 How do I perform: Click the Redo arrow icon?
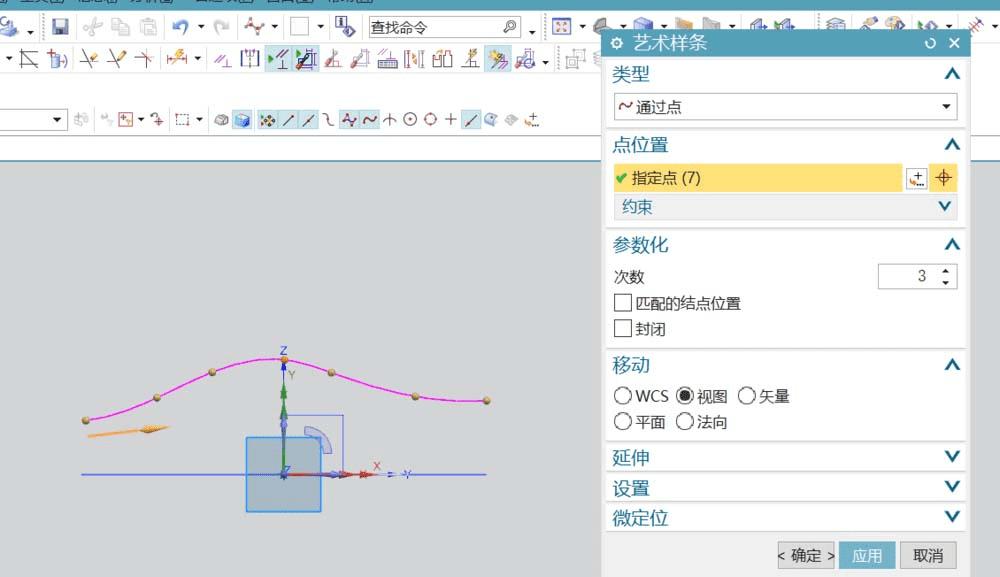(x=221, y=27)
